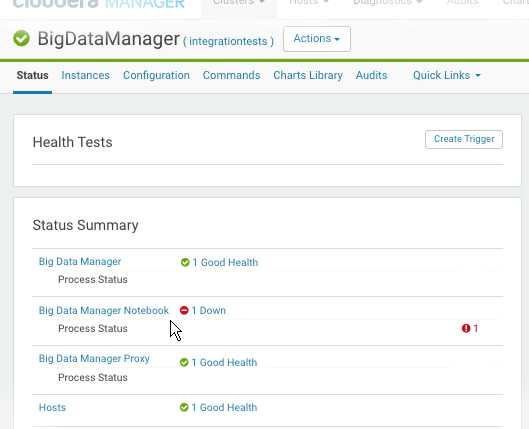Go to the Charts Library tab

click(308, 75)
